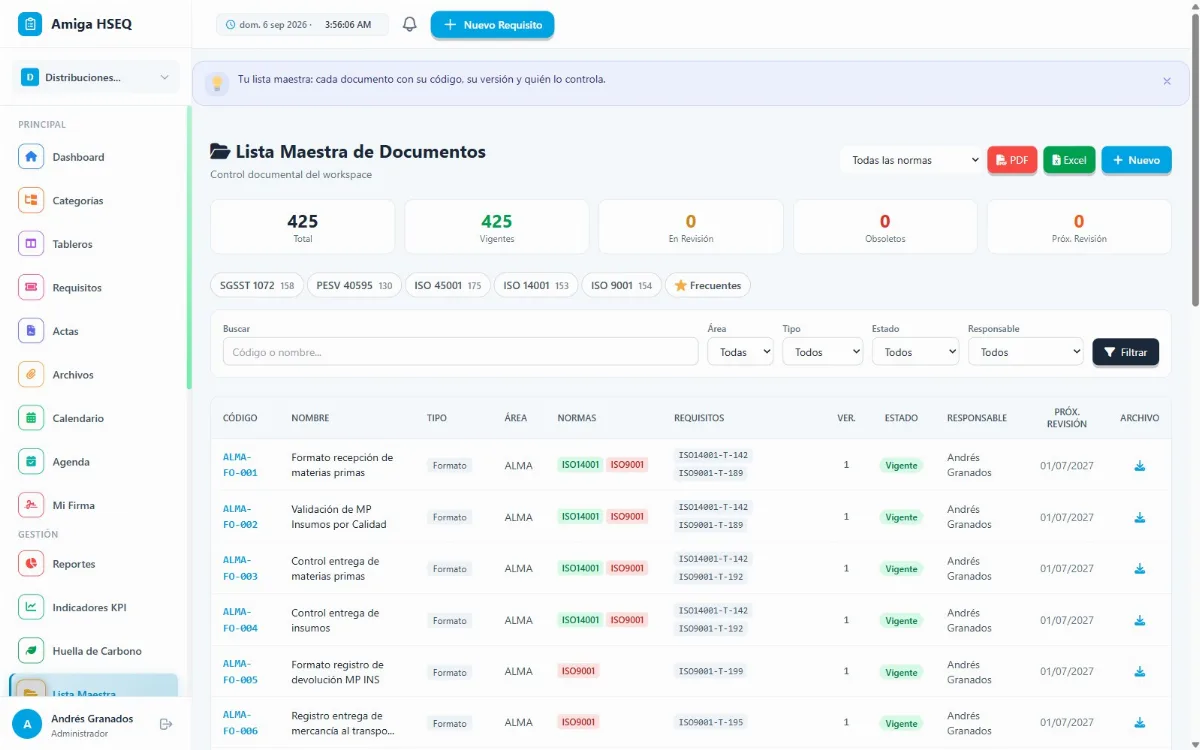Click the Próx. Revisión stat card
This screenshot has height=750, width=1200.
click(x=1079, y=227)
